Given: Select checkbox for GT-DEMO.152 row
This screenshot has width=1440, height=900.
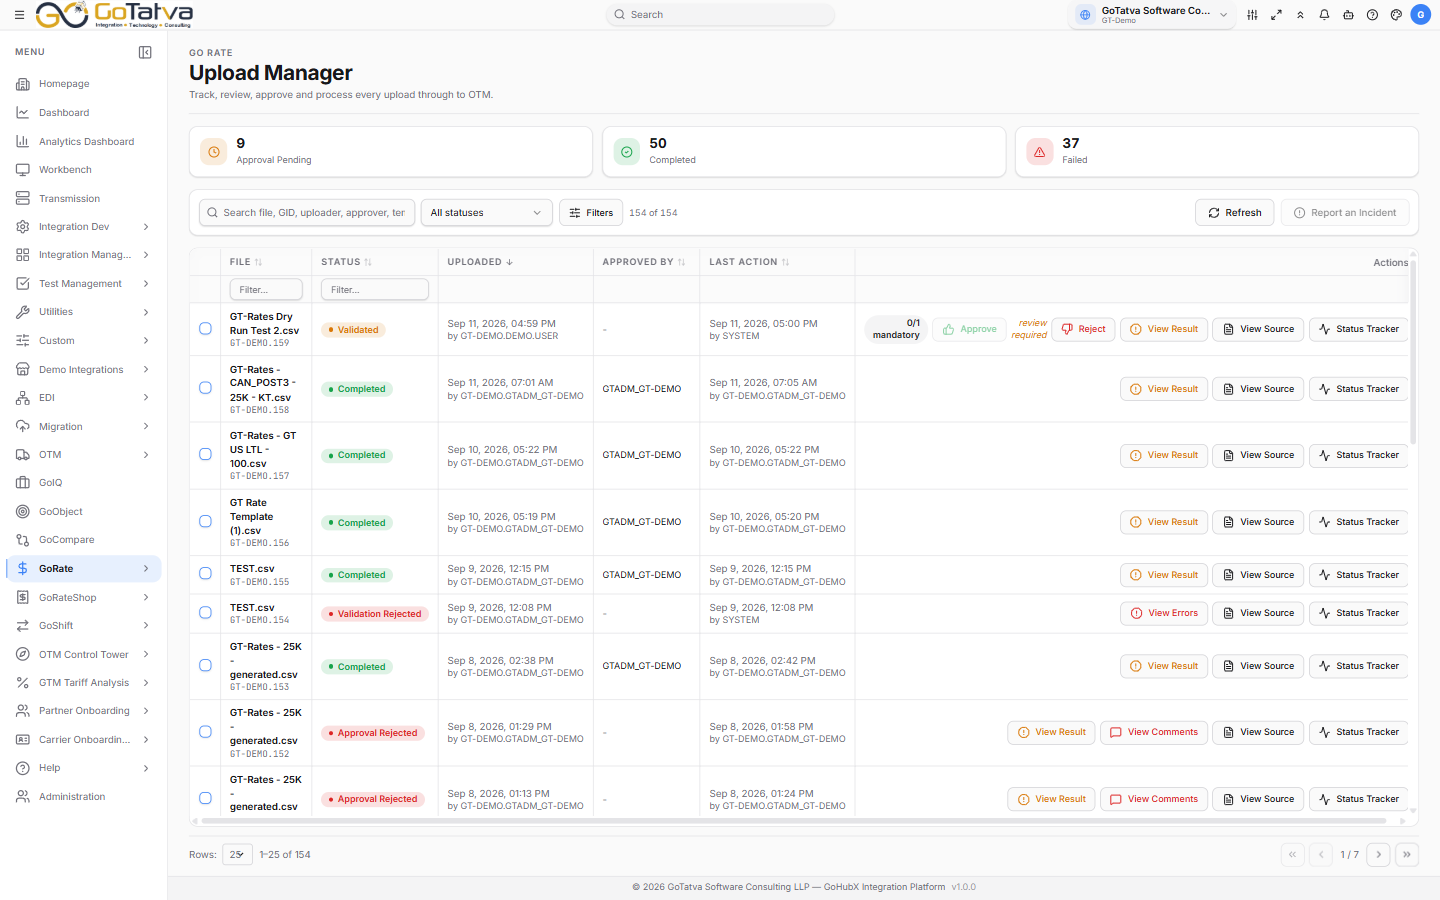Looking at the screenshot, I should [x=205, y=732].
